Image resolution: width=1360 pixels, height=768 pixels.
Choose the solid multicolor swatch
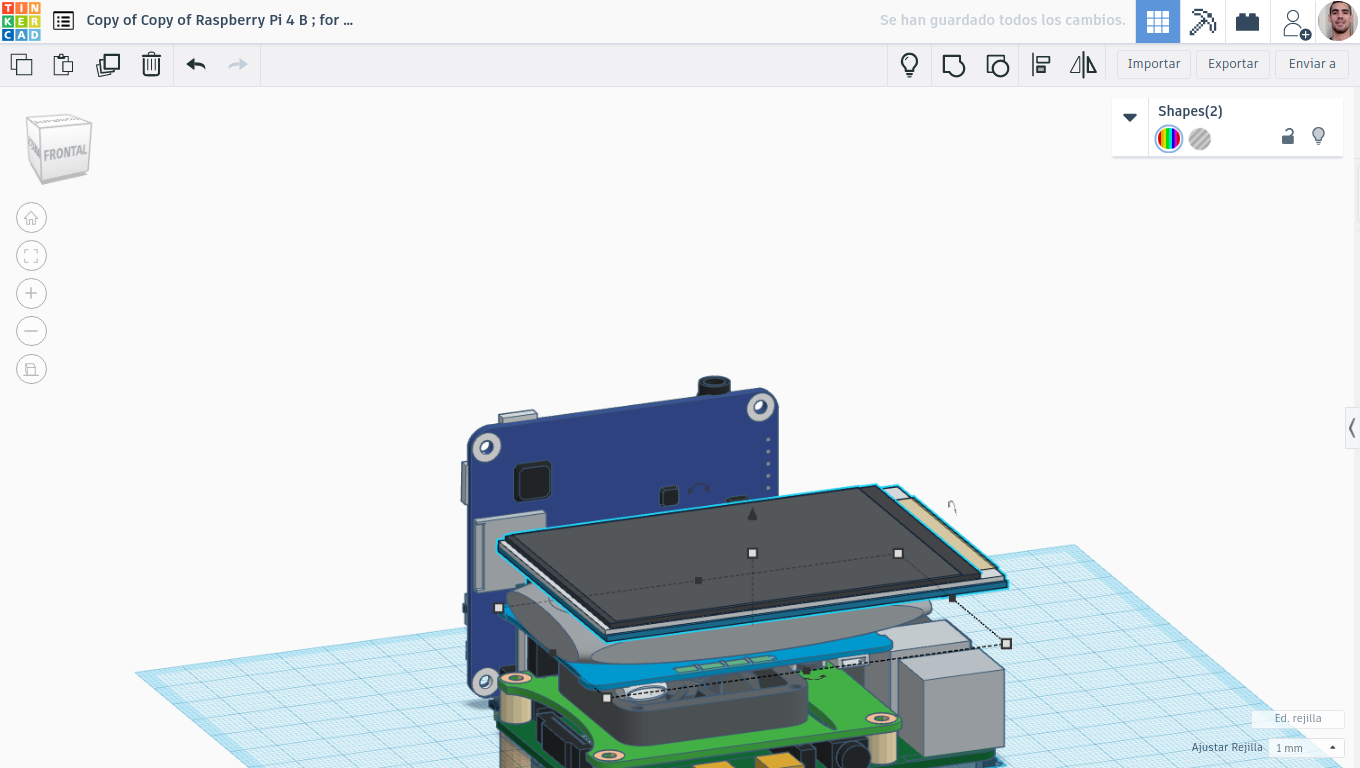coord(1168,139)
